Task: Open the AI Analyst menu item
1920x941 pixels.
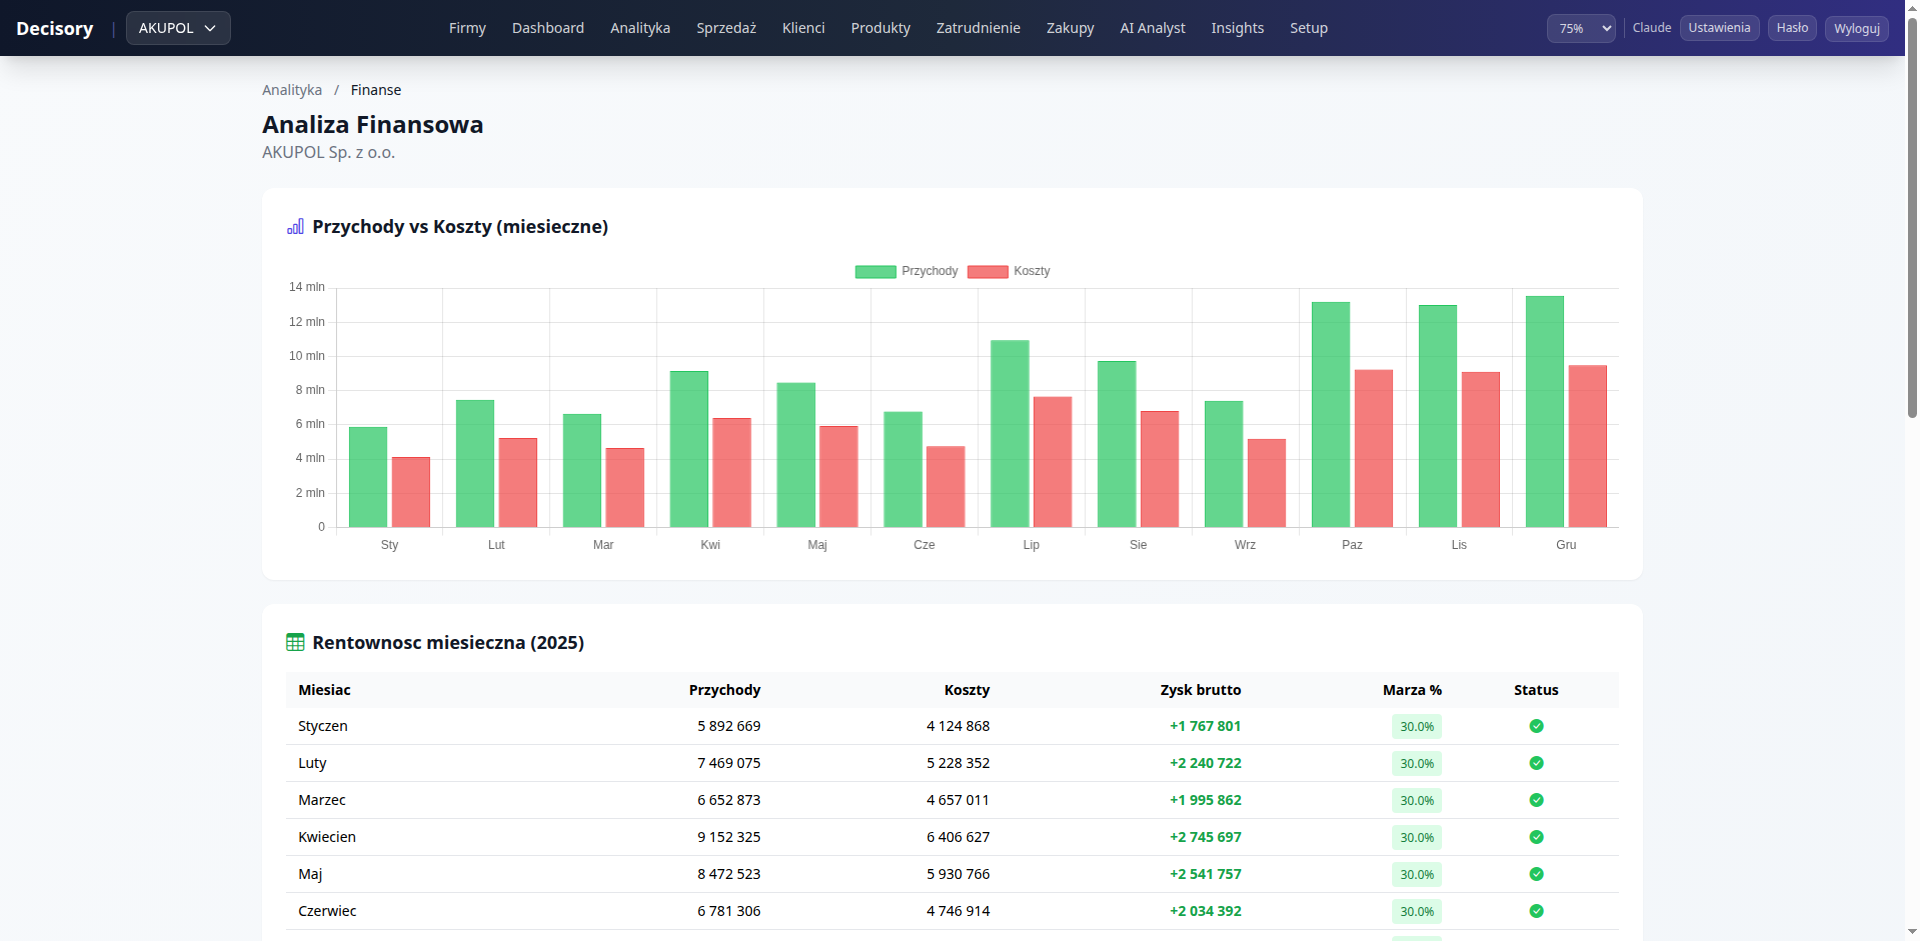Action: point(1152,28)
